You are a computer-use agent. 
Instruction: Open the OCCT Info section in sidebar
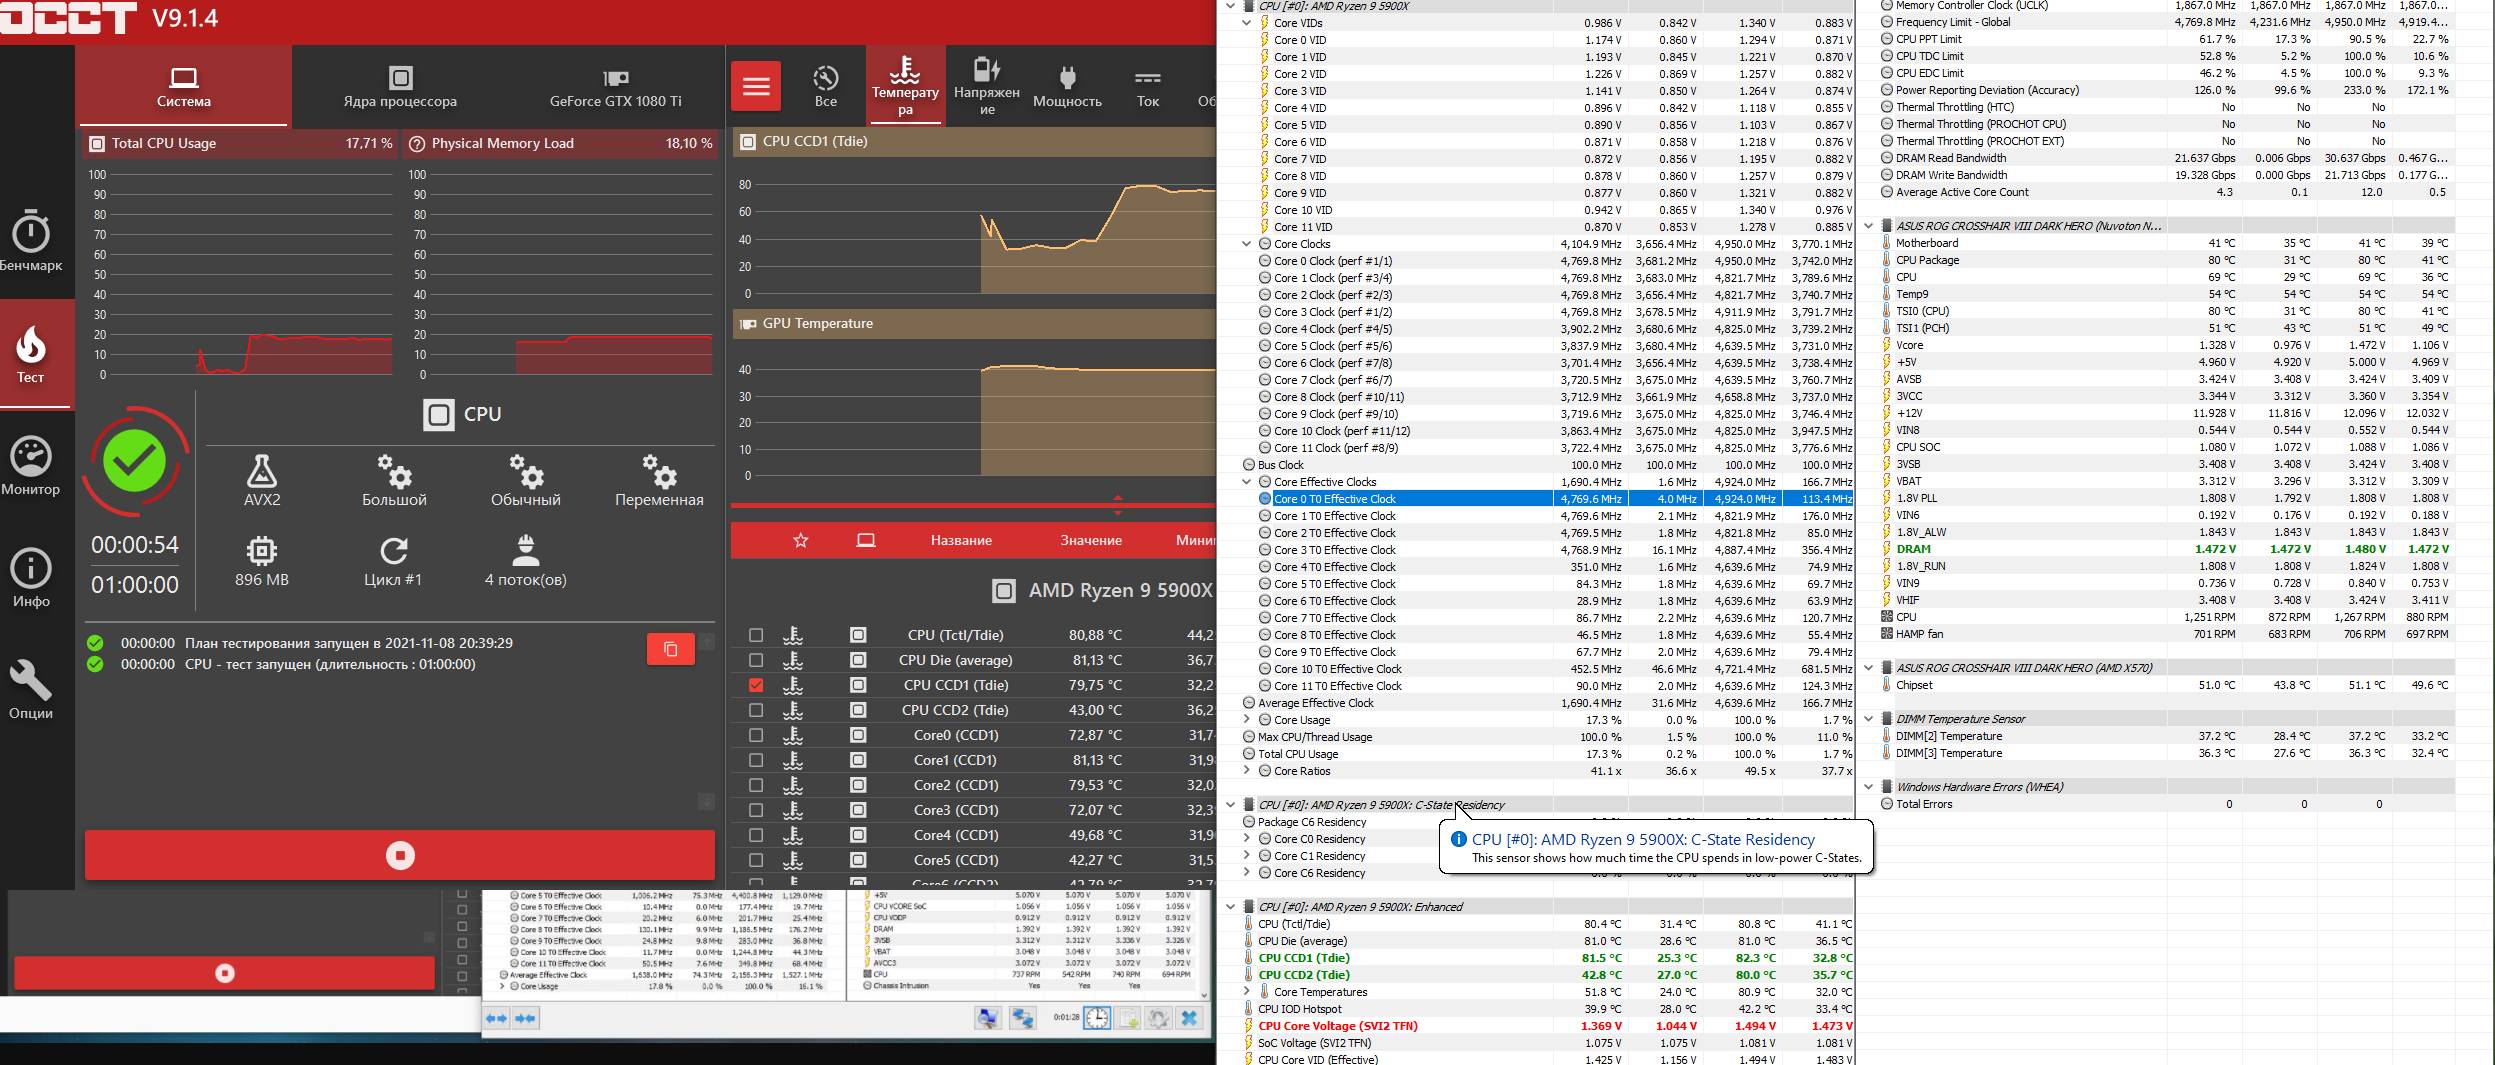[31, 577]
